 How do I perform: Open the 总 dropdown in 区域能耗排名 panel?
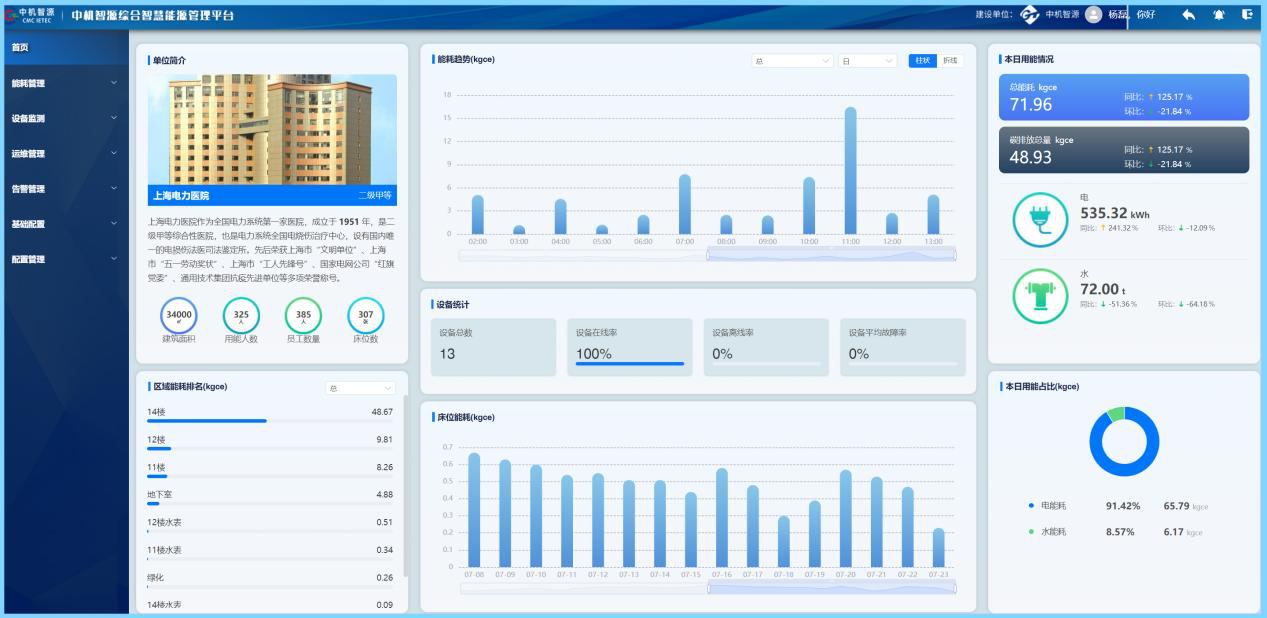click(360, 388)
